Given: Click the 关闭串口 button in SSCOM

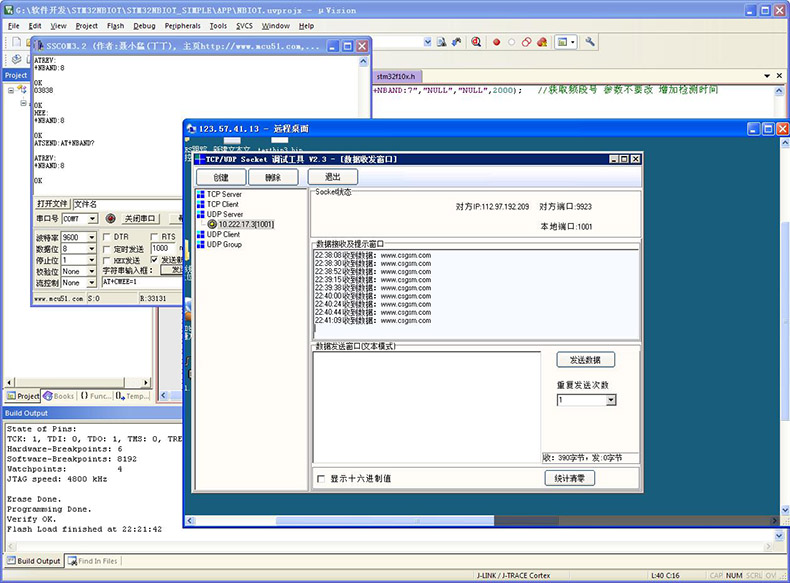Looking at the screenshot, I should pos(140,219).
